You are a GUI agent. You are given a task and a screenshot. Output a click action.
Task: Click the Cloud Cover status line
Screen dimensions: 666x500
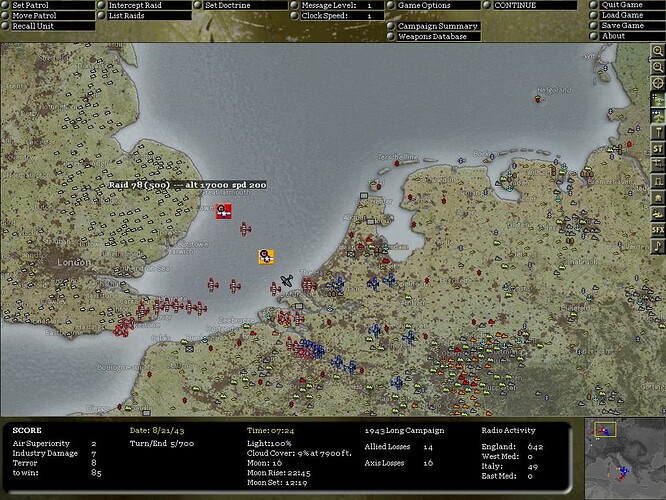tap(299, 453)
